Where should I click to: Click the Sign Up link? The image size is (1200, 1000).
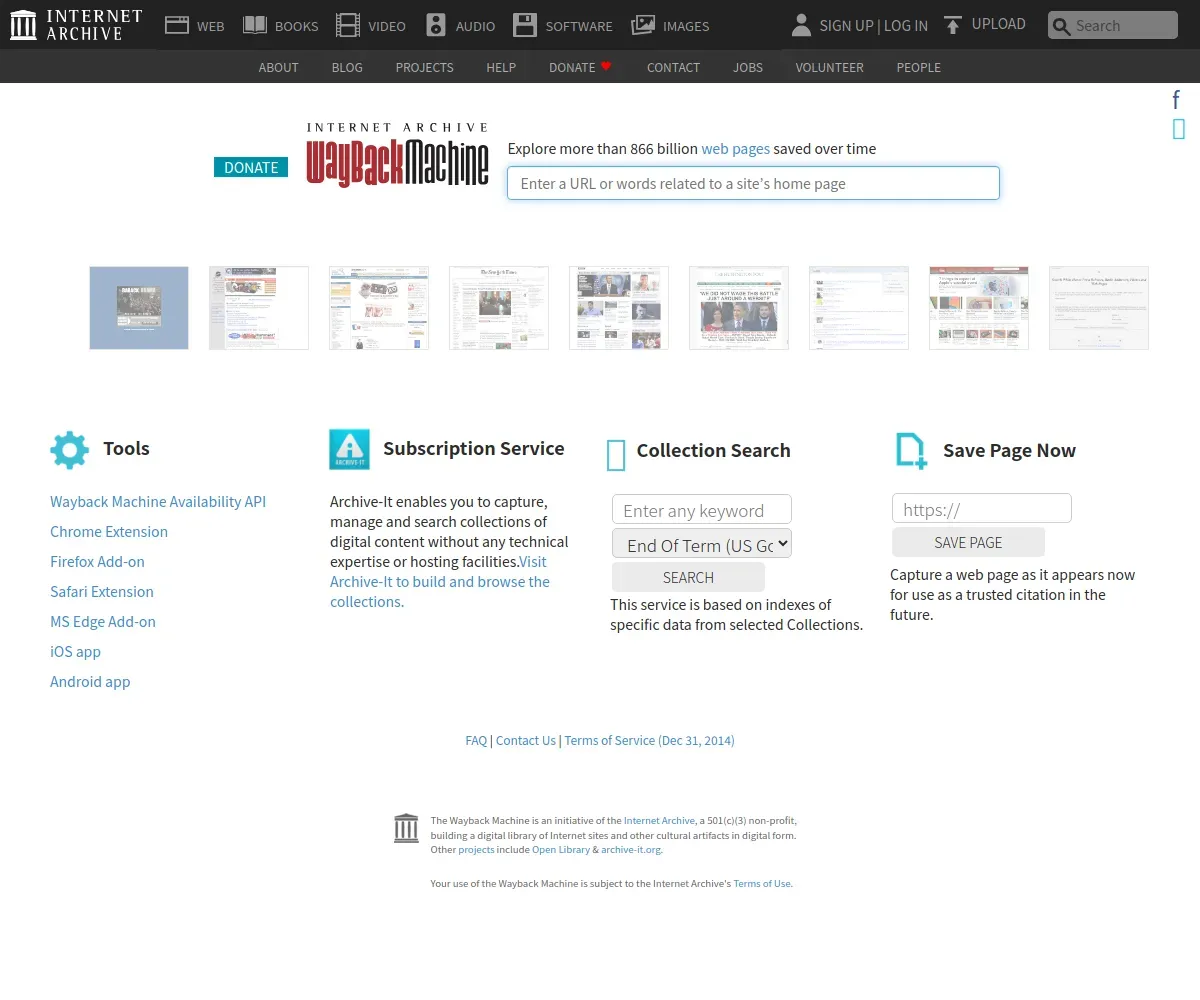click(846, 25)
